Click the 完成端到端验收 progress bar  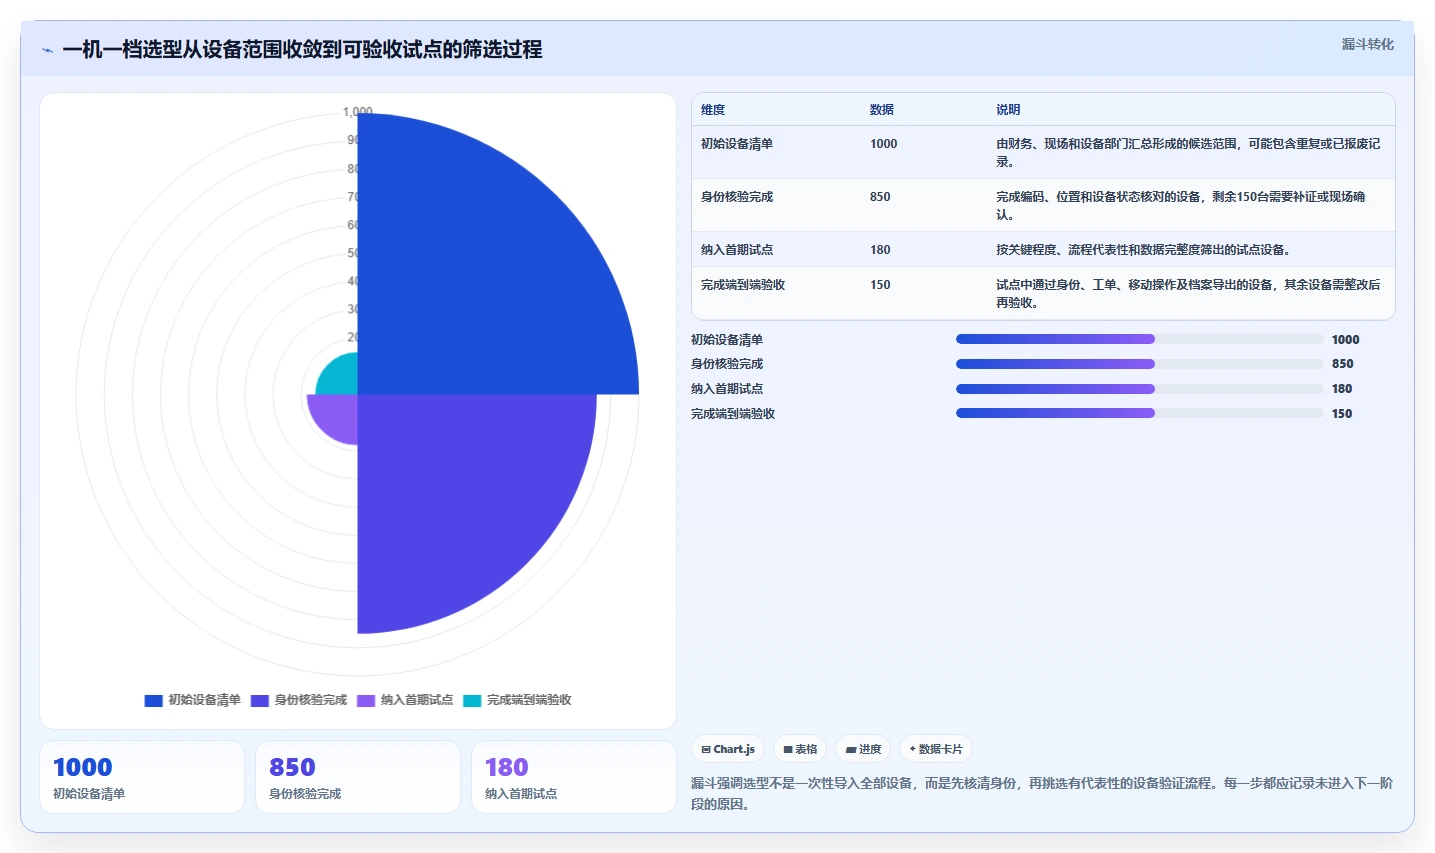(1139, 413)
